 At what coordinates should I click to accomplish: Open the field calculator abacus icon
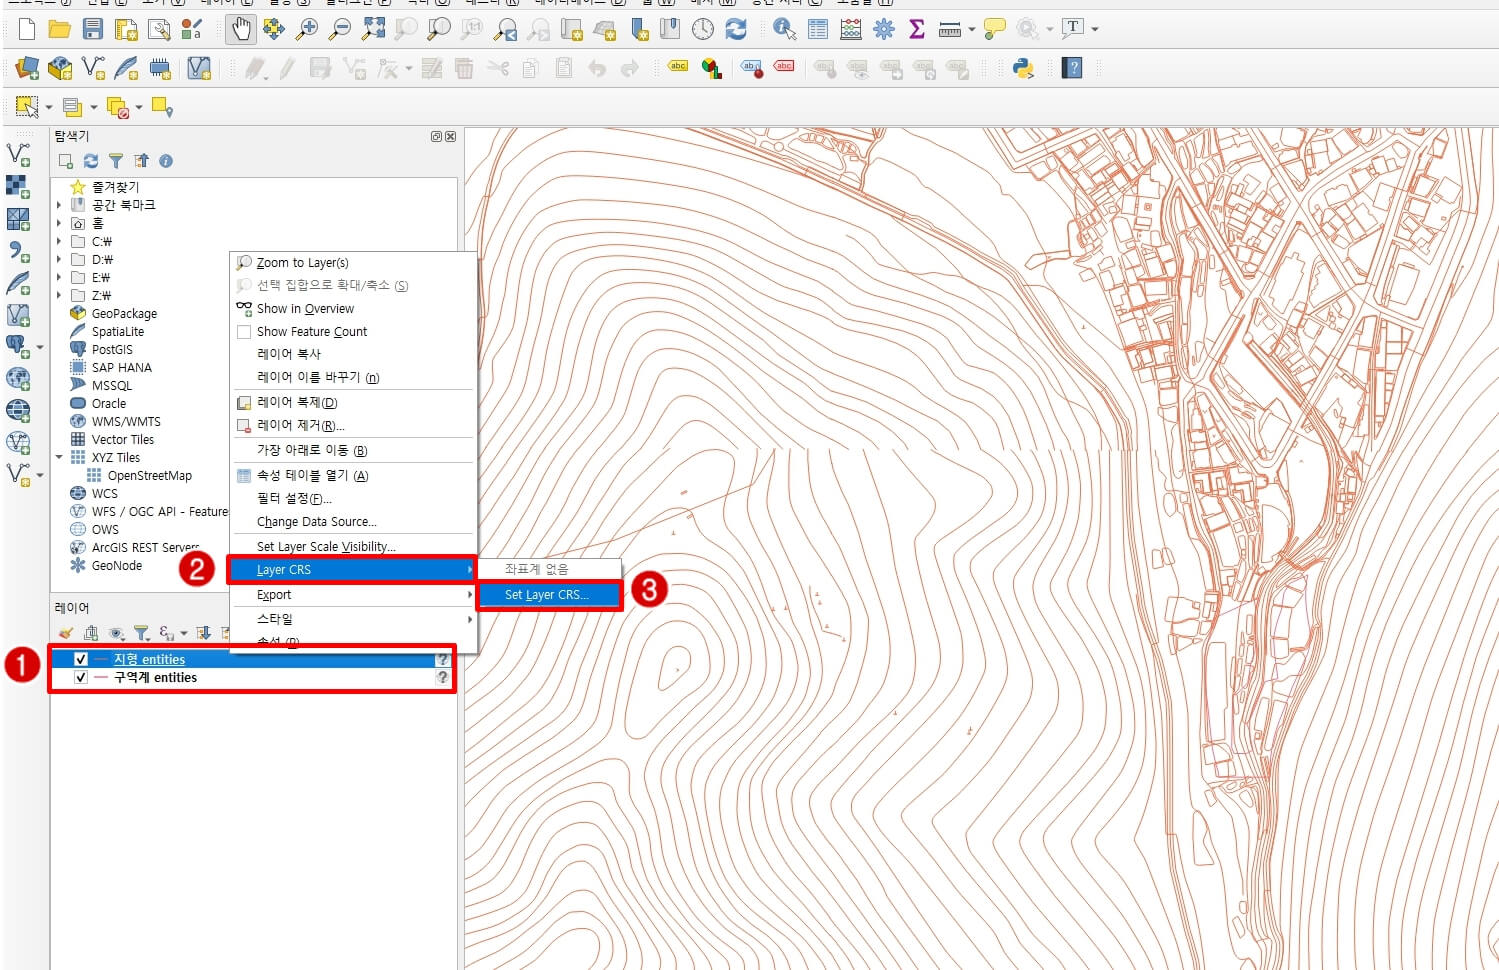851,29
